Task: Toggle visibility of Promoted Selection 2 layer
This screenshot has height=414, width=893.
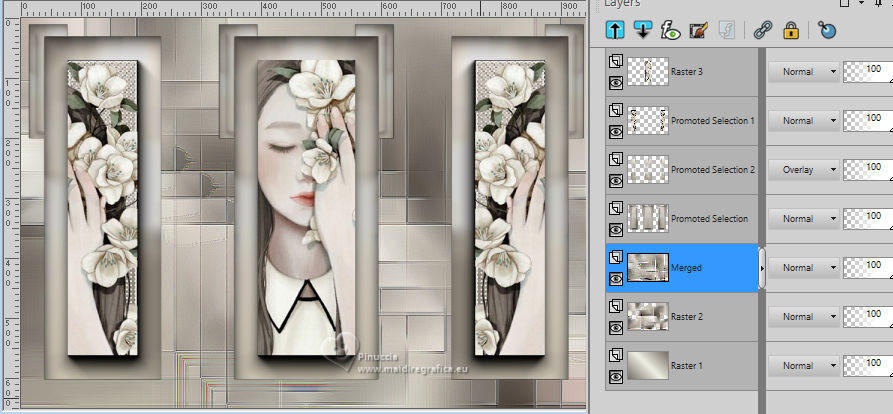Action: coord(616,181)
